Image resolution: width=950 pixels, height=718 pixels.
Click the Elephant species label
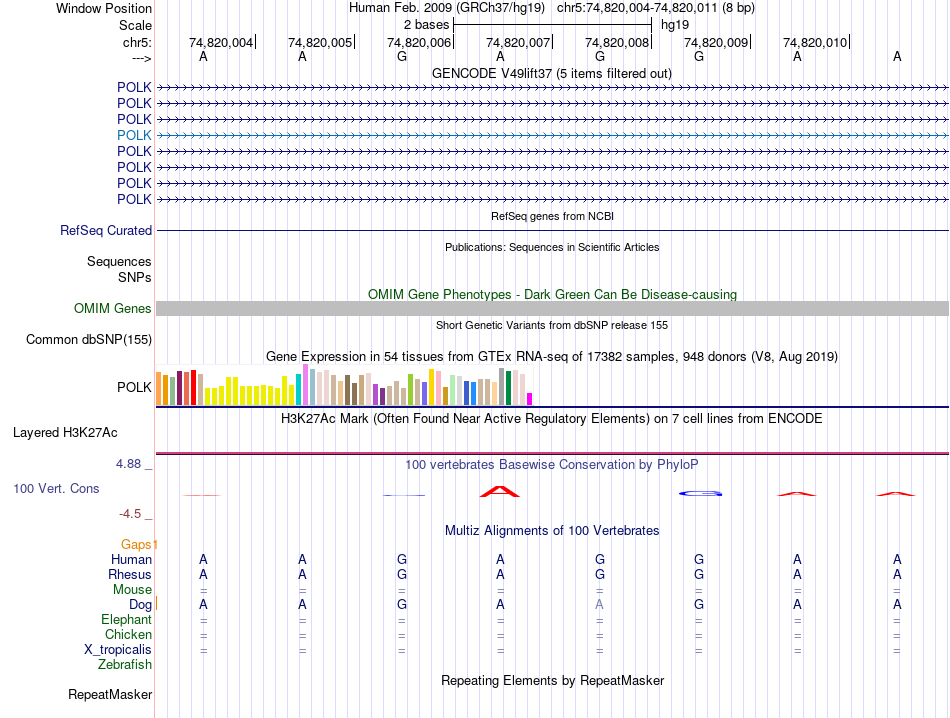tap(126, 619)
